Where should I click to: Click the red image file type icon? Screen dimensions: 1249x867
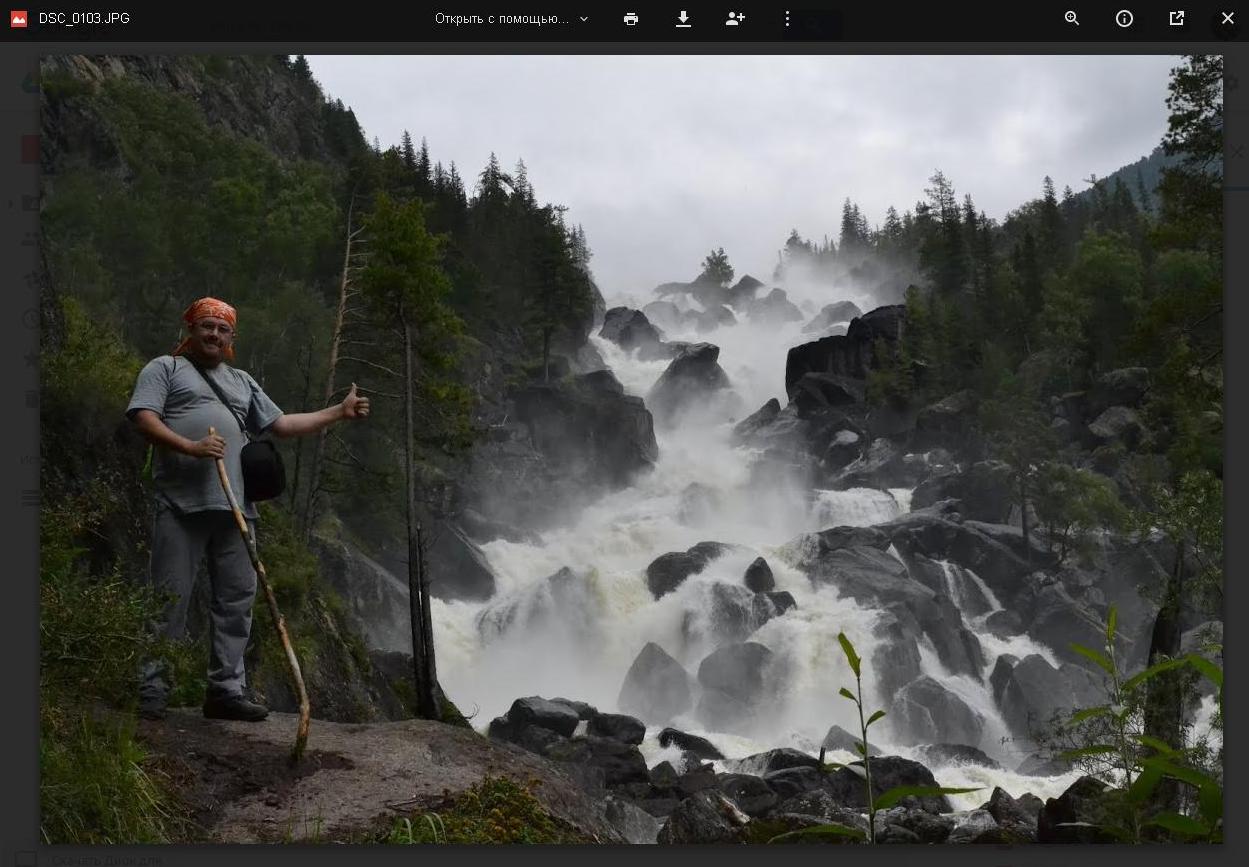click(x=18, y=19)
